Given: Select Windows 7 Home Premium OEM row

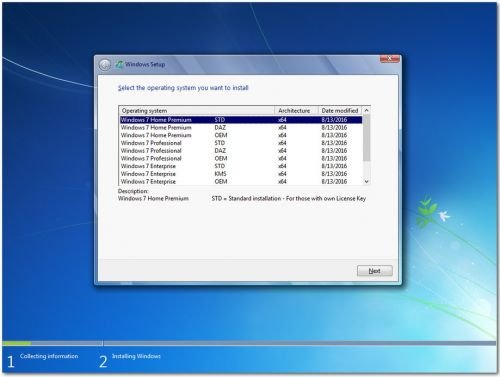Looking at the screenshot, I should point(241,135).
